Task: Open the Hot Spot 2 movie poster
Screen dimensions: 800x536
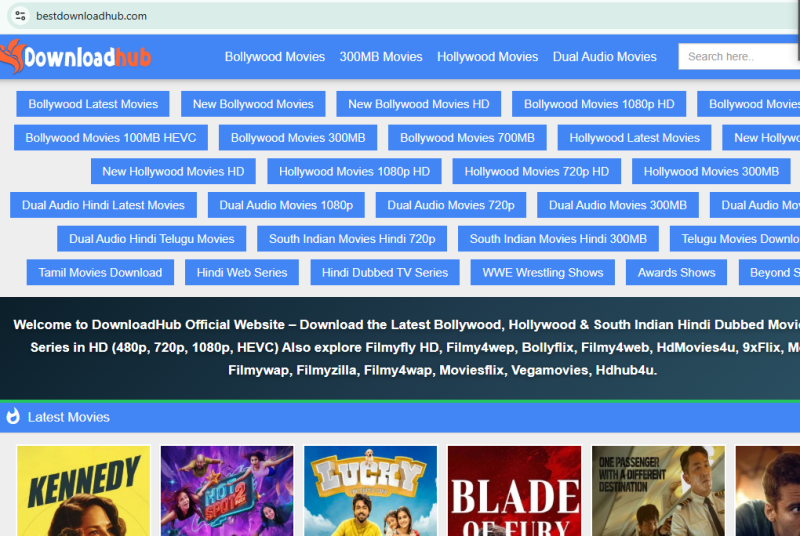Action: click(227, 491)
